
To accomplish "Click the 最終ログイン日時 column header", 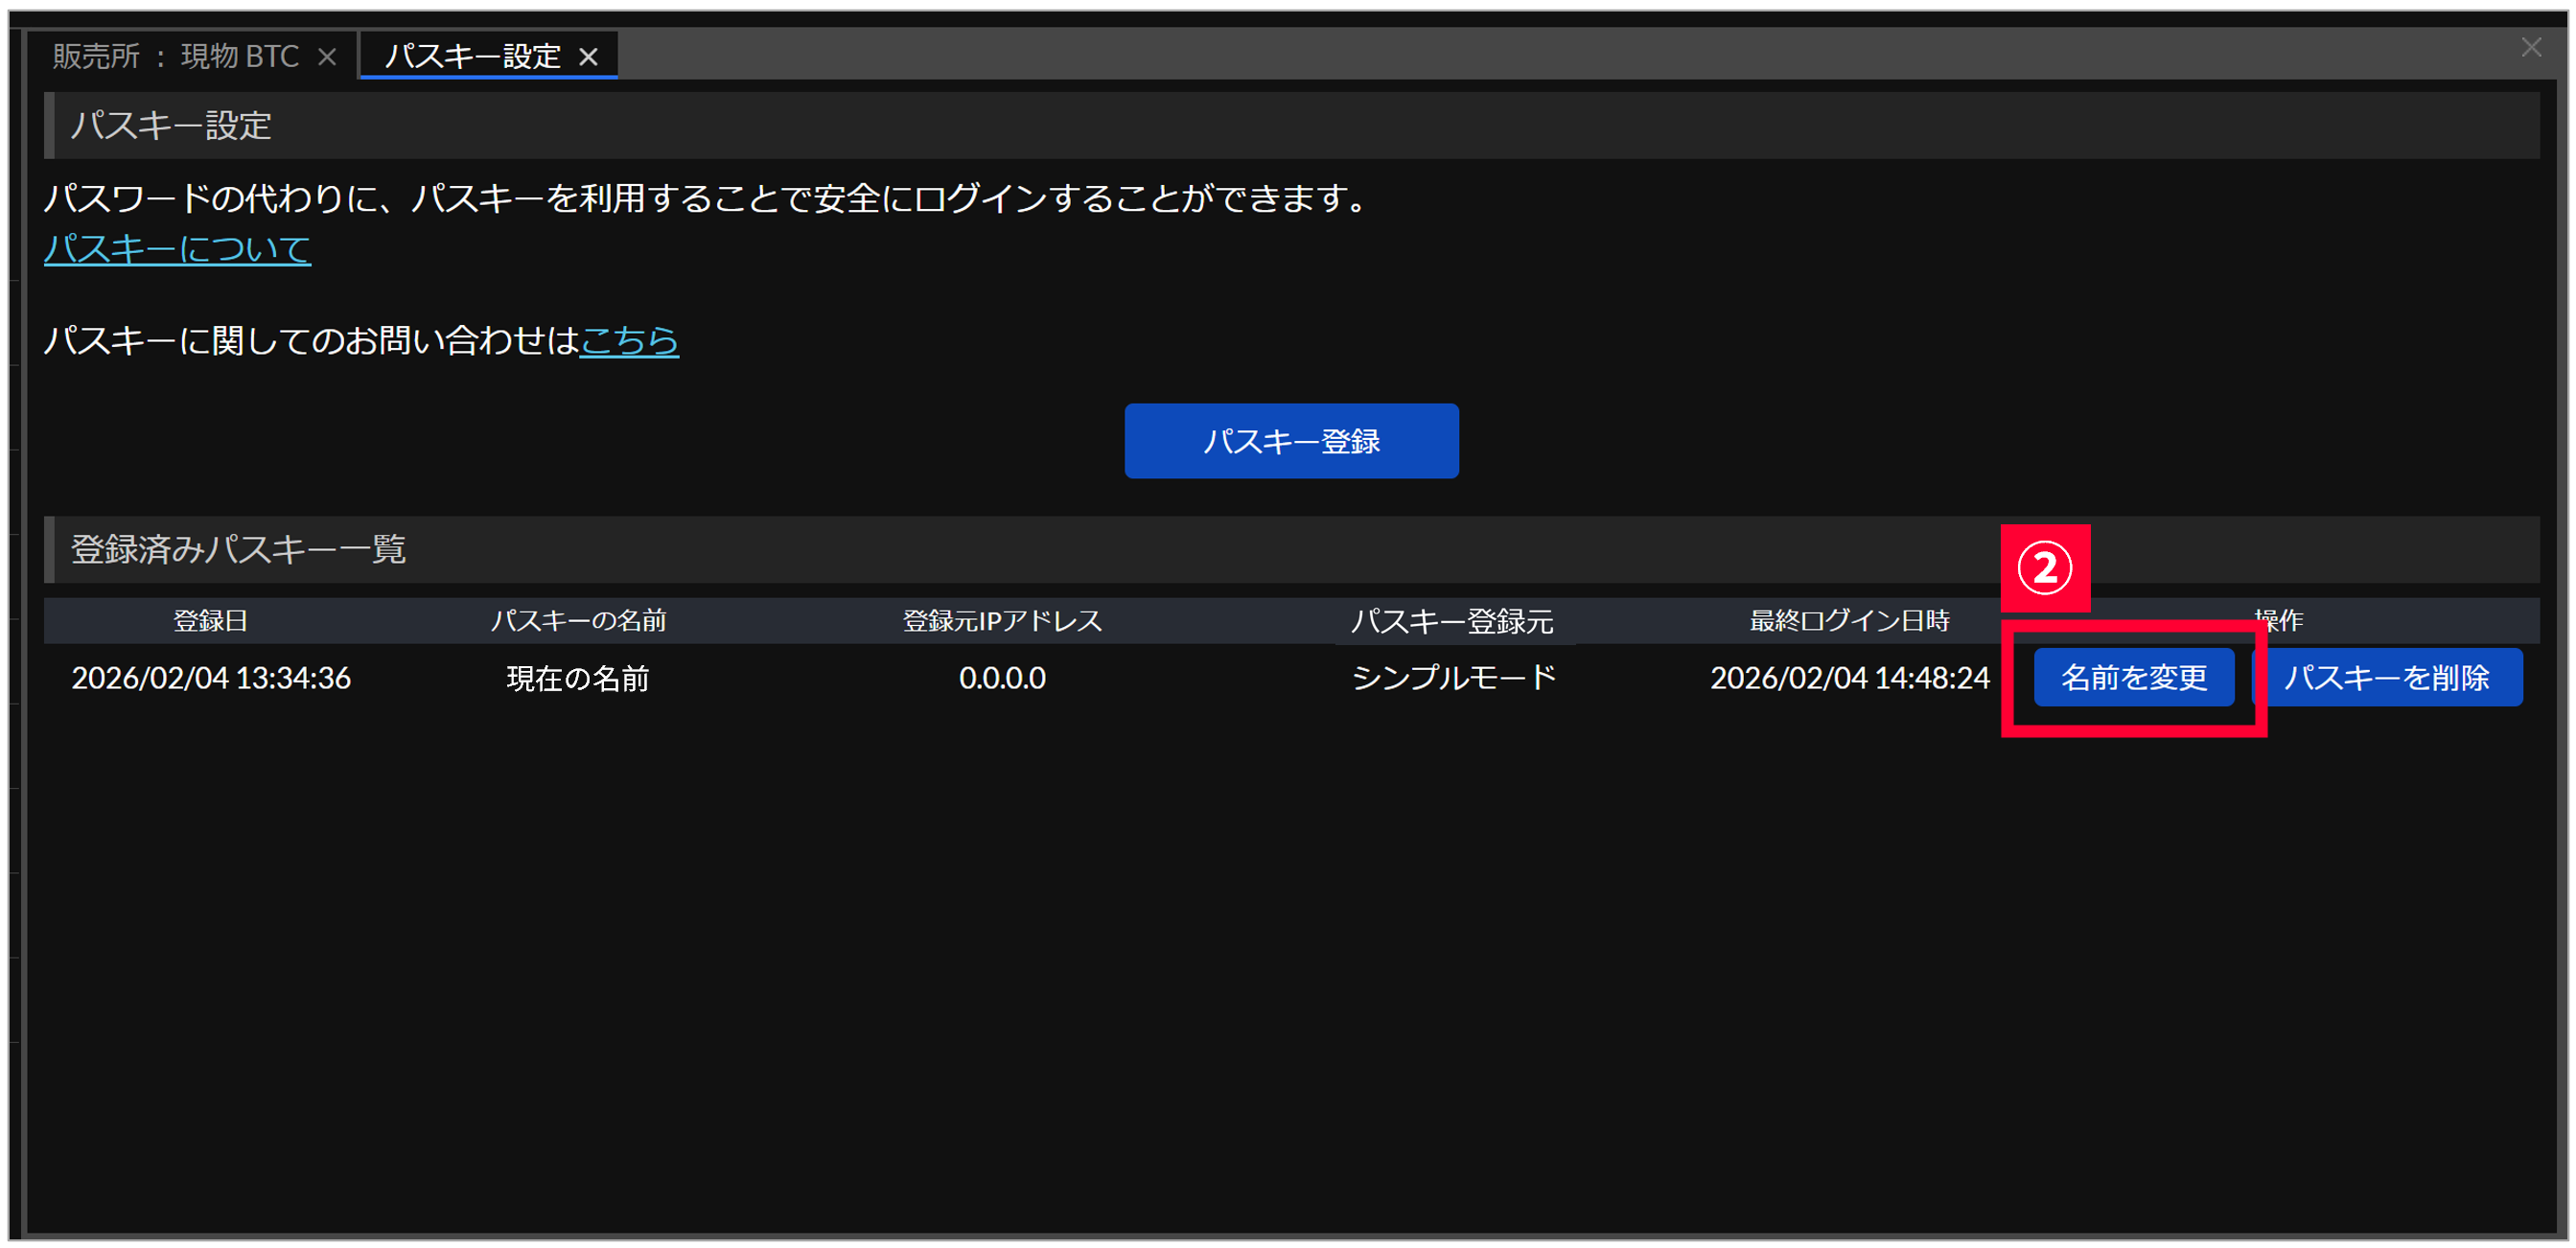I will coord(1849,621).
